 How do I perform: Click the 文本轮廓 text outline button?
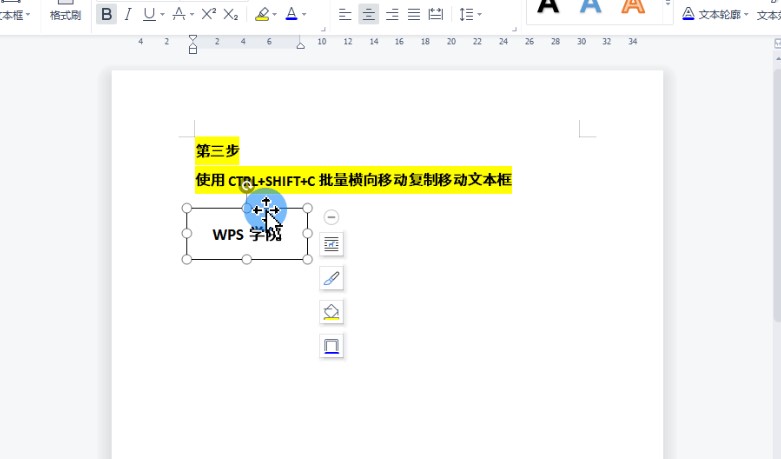(710, 14)
